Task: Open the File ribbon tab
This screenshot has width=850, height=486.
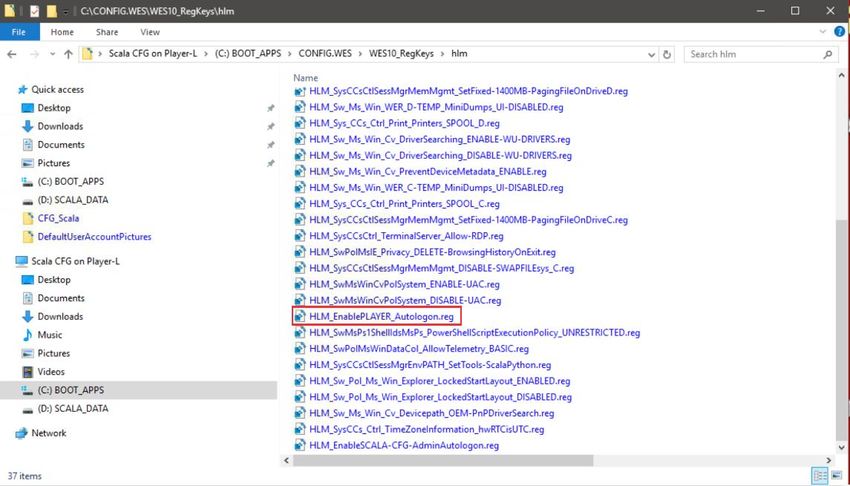Action: point(19,32)
